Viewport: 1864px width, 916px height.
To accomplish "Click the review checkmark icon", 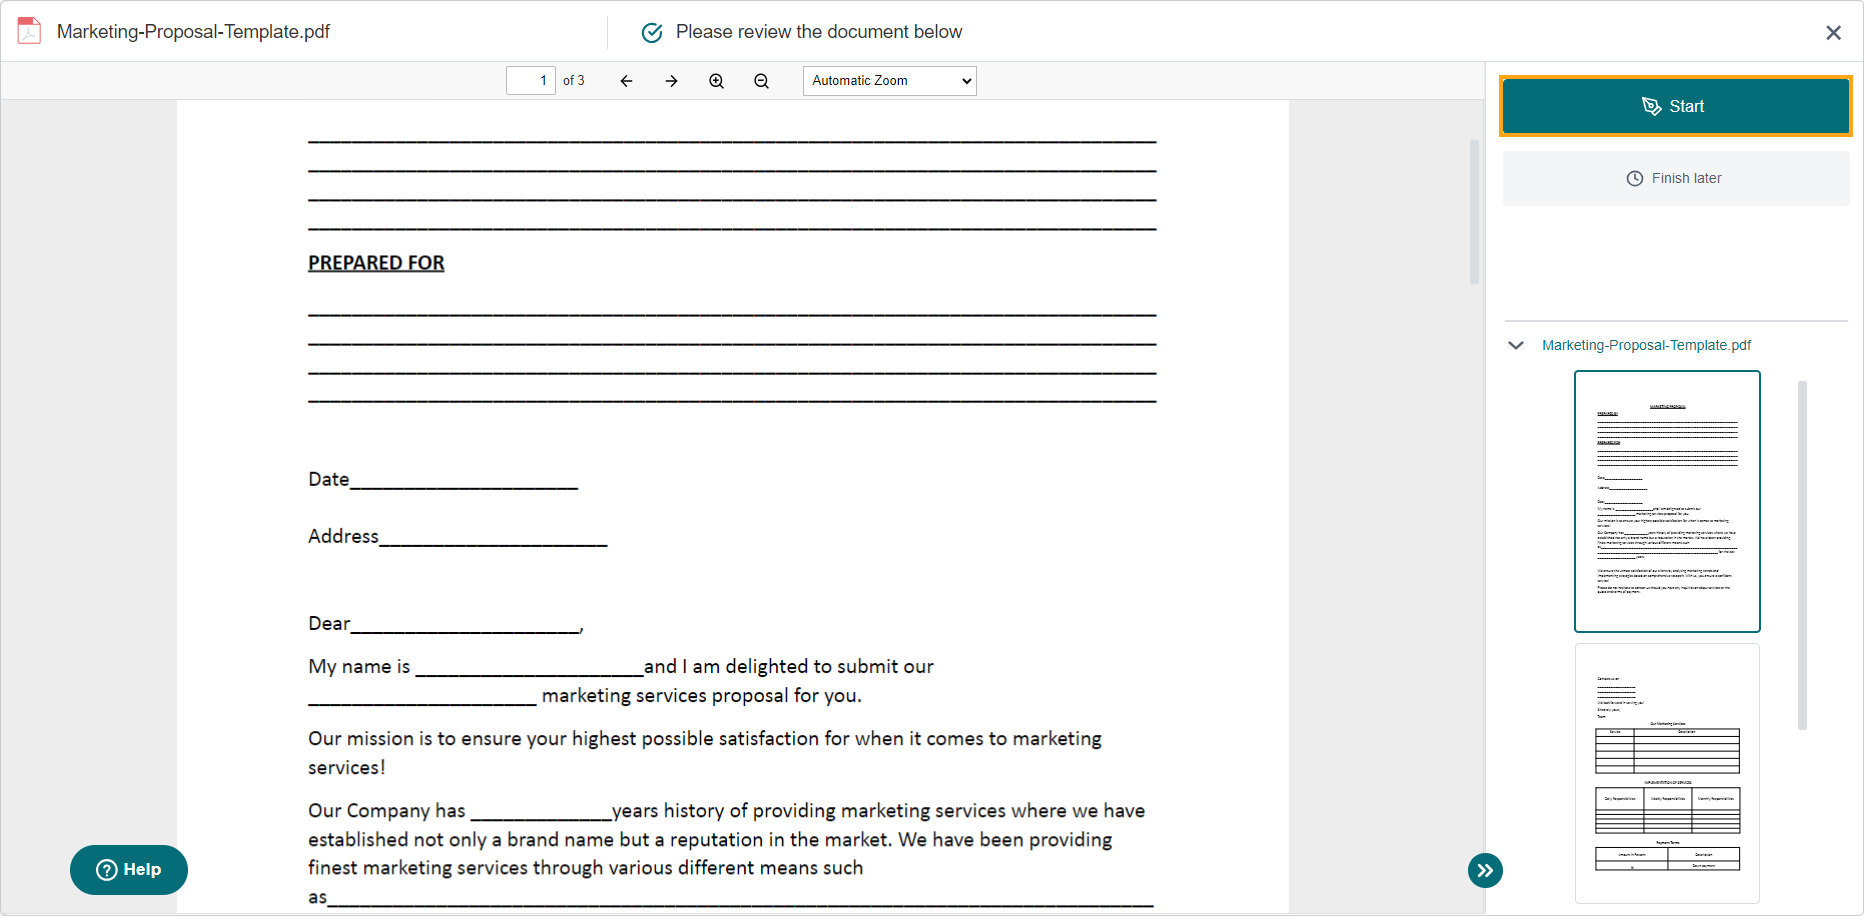I will pos(652,32).
